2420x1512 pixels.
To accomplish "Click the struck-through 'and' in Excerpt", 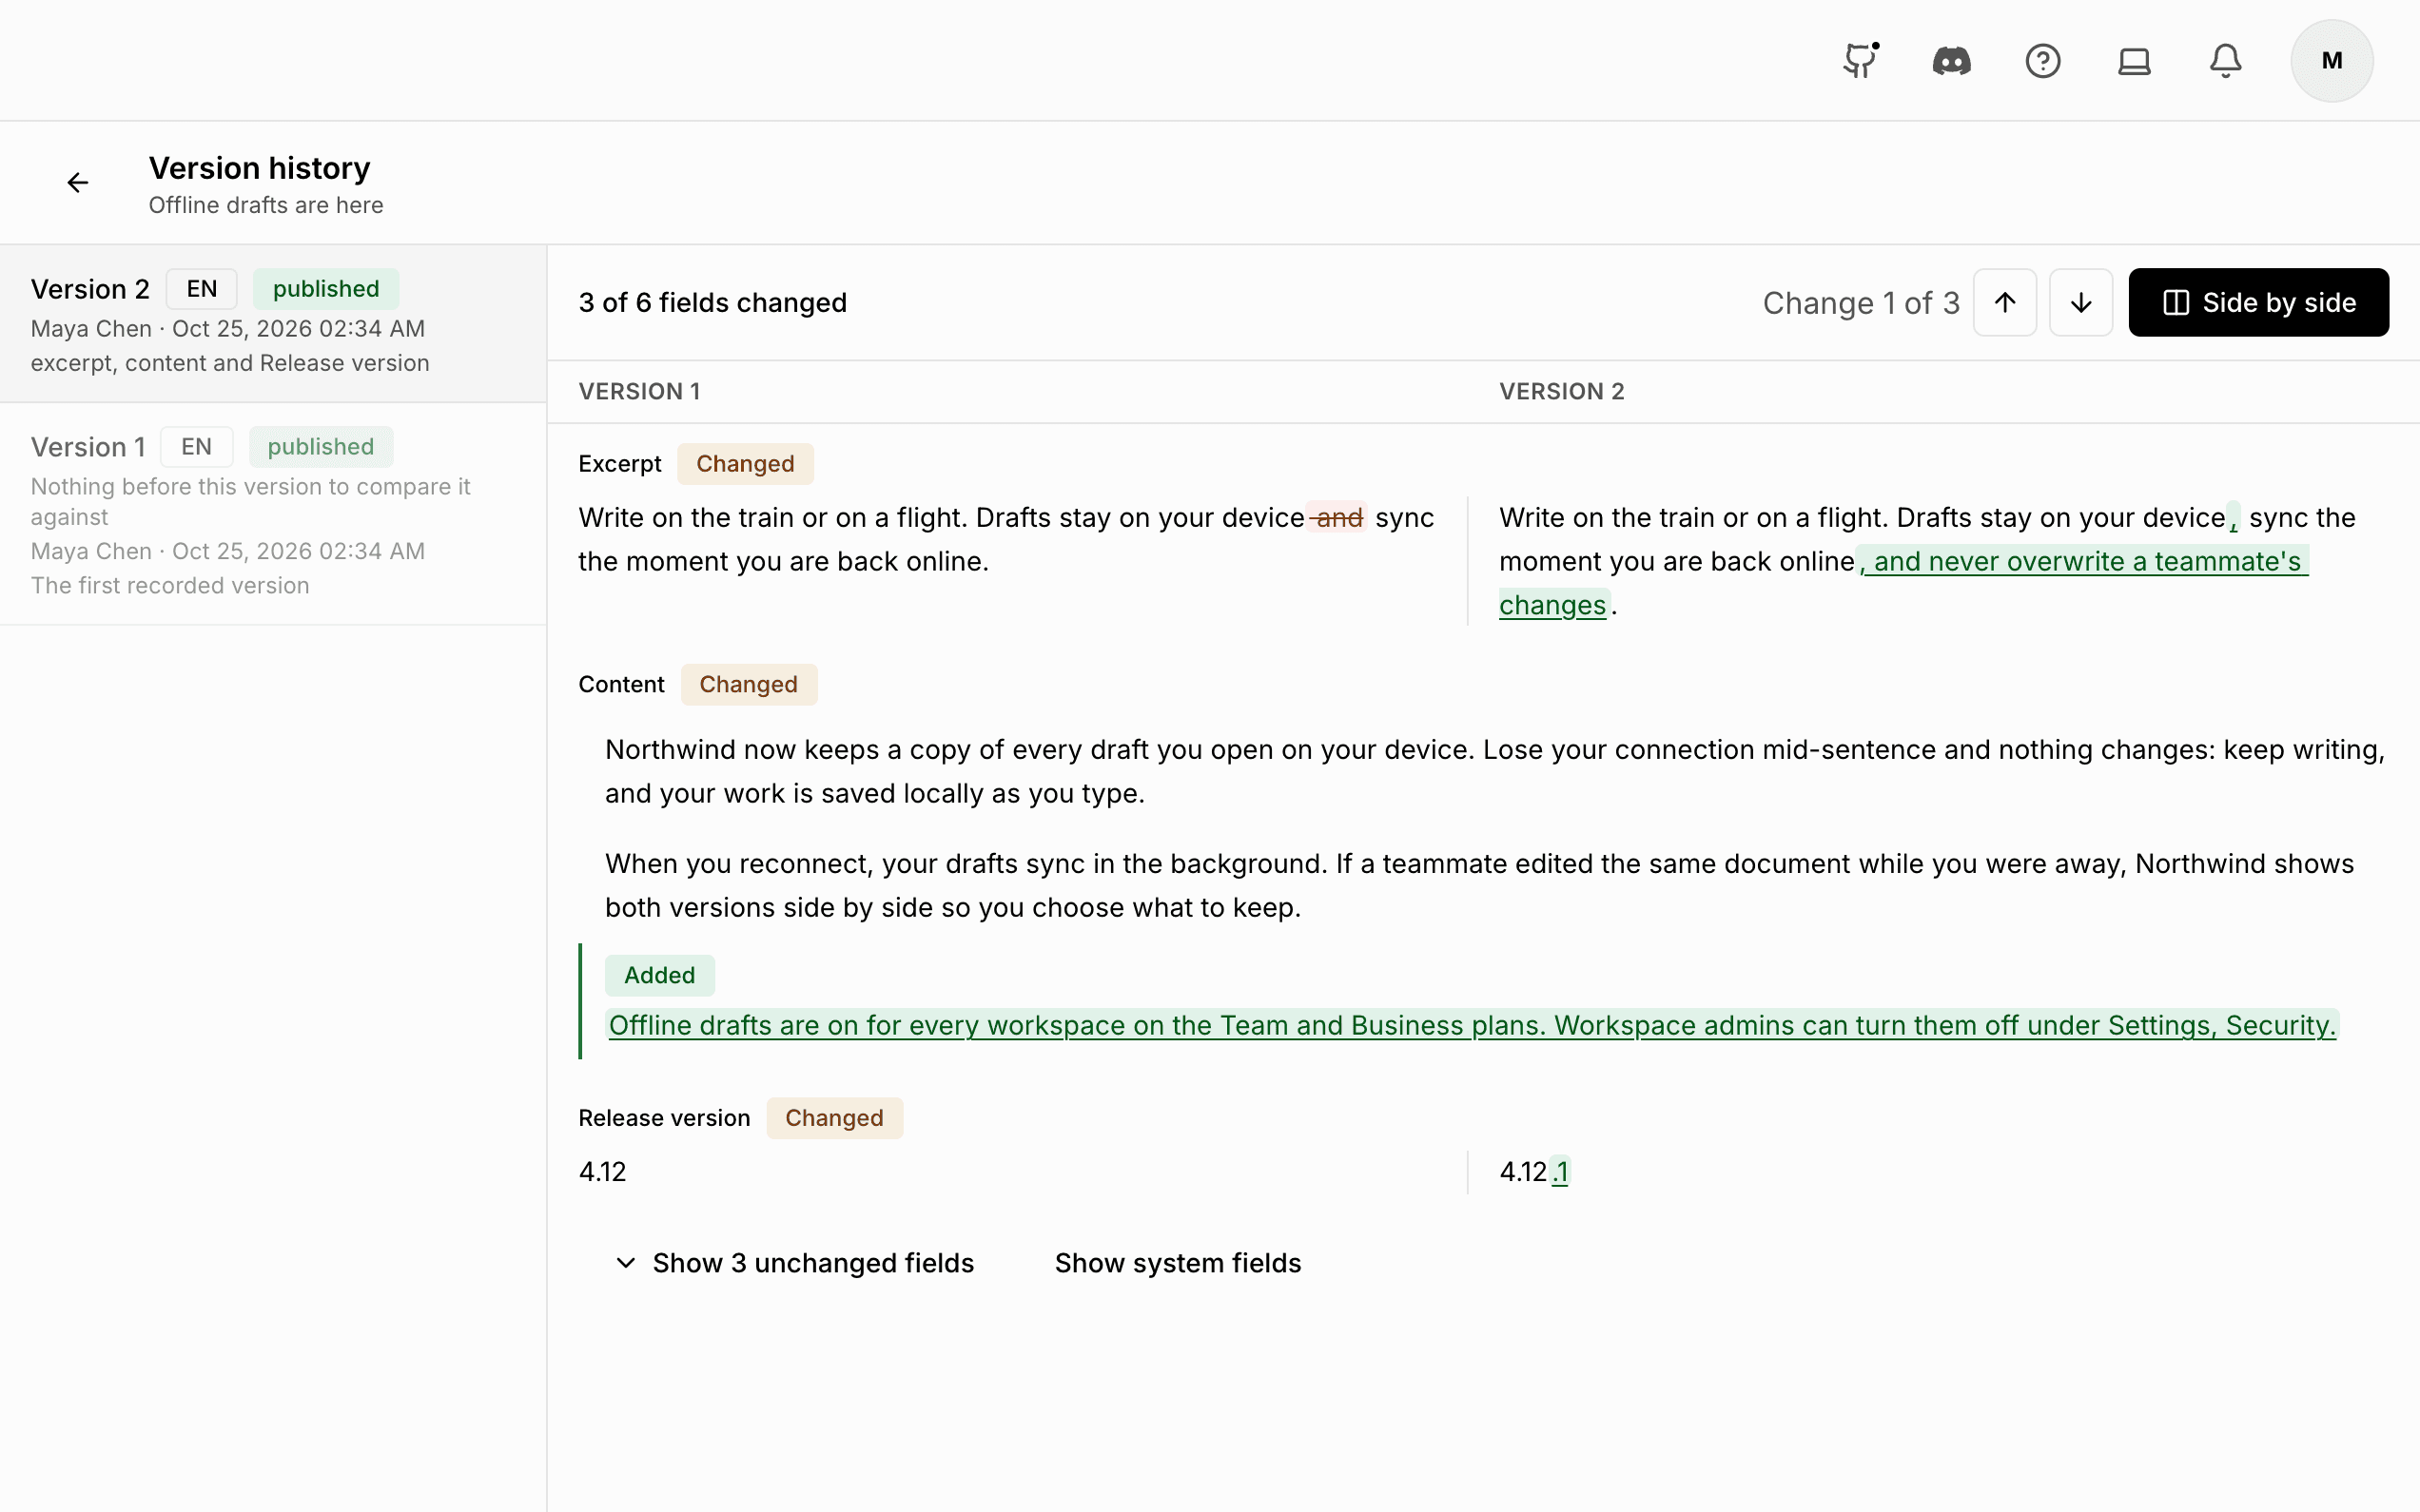I will 1338,518.
